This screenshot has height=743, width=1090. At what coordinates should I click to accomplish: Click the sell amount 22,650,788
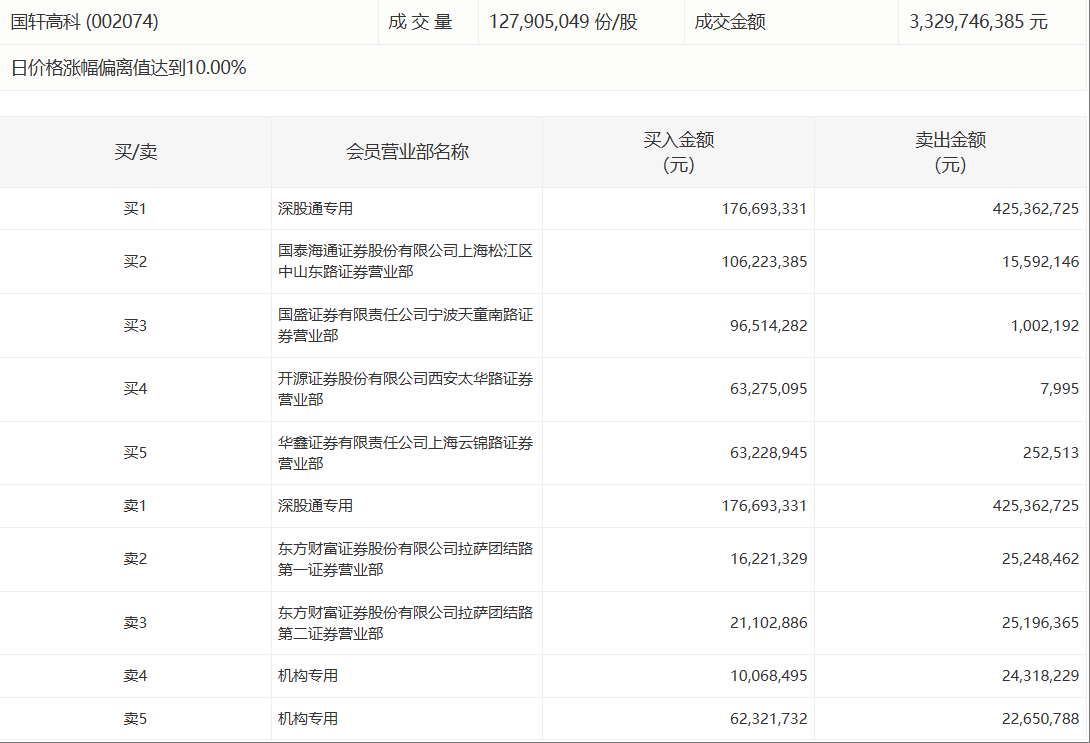click(1040, 719)
